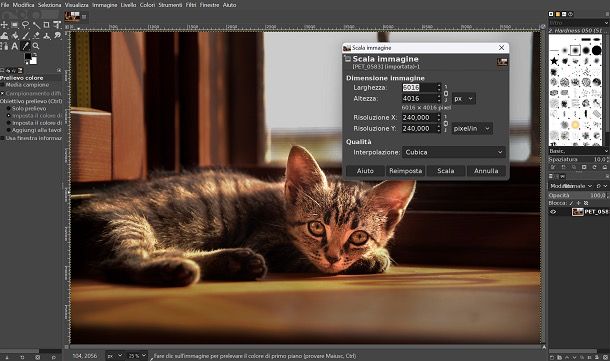Select the Bucket Fill tool
Image resolution: width=610 pixels, height=361 pixels.
(15, 35)
